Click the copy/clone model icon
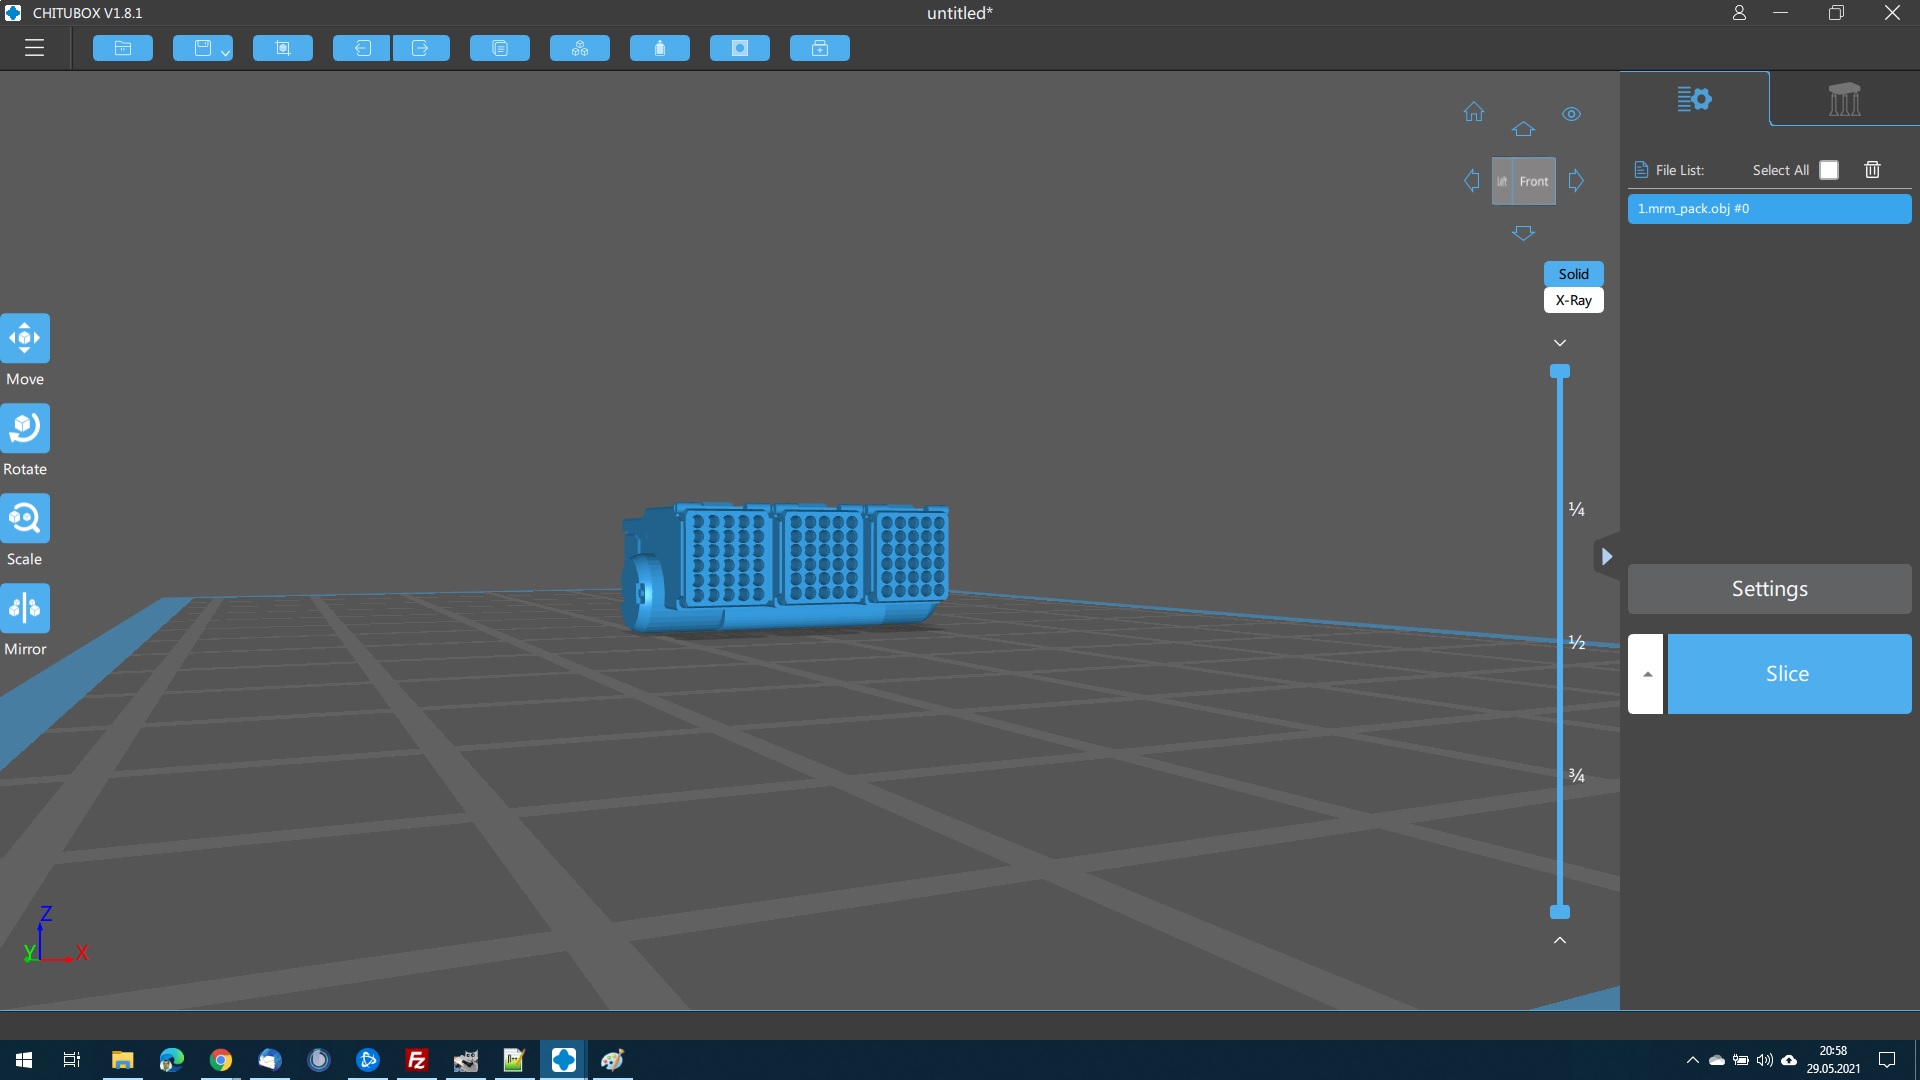Image resolution: width=1920 pixels, height=1080 pixels. pos(500,48)
